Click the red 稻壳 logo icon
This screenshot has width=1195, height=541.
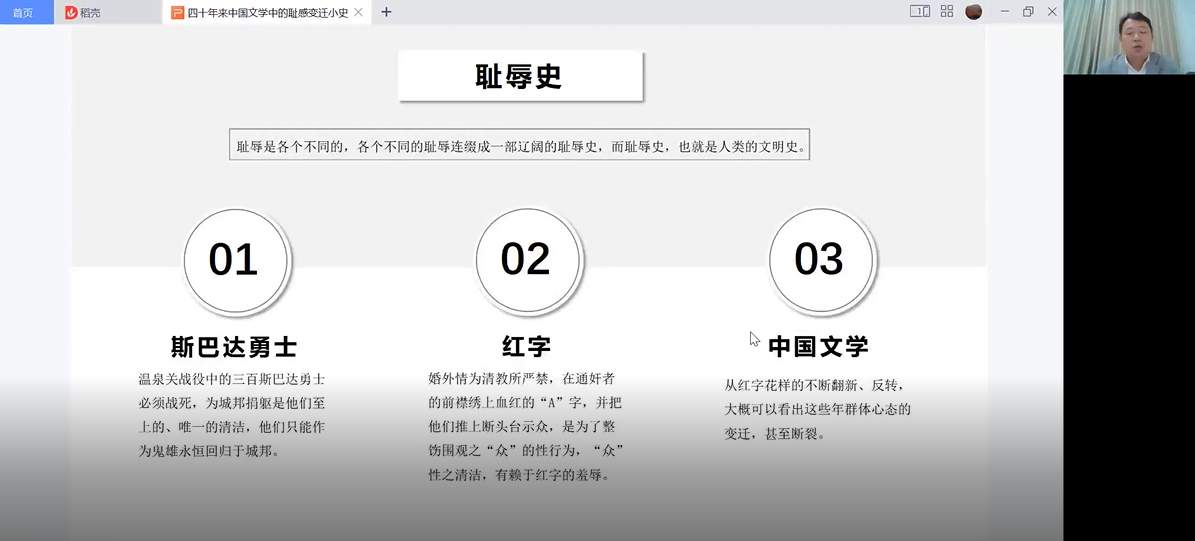(x=72, y=12)
